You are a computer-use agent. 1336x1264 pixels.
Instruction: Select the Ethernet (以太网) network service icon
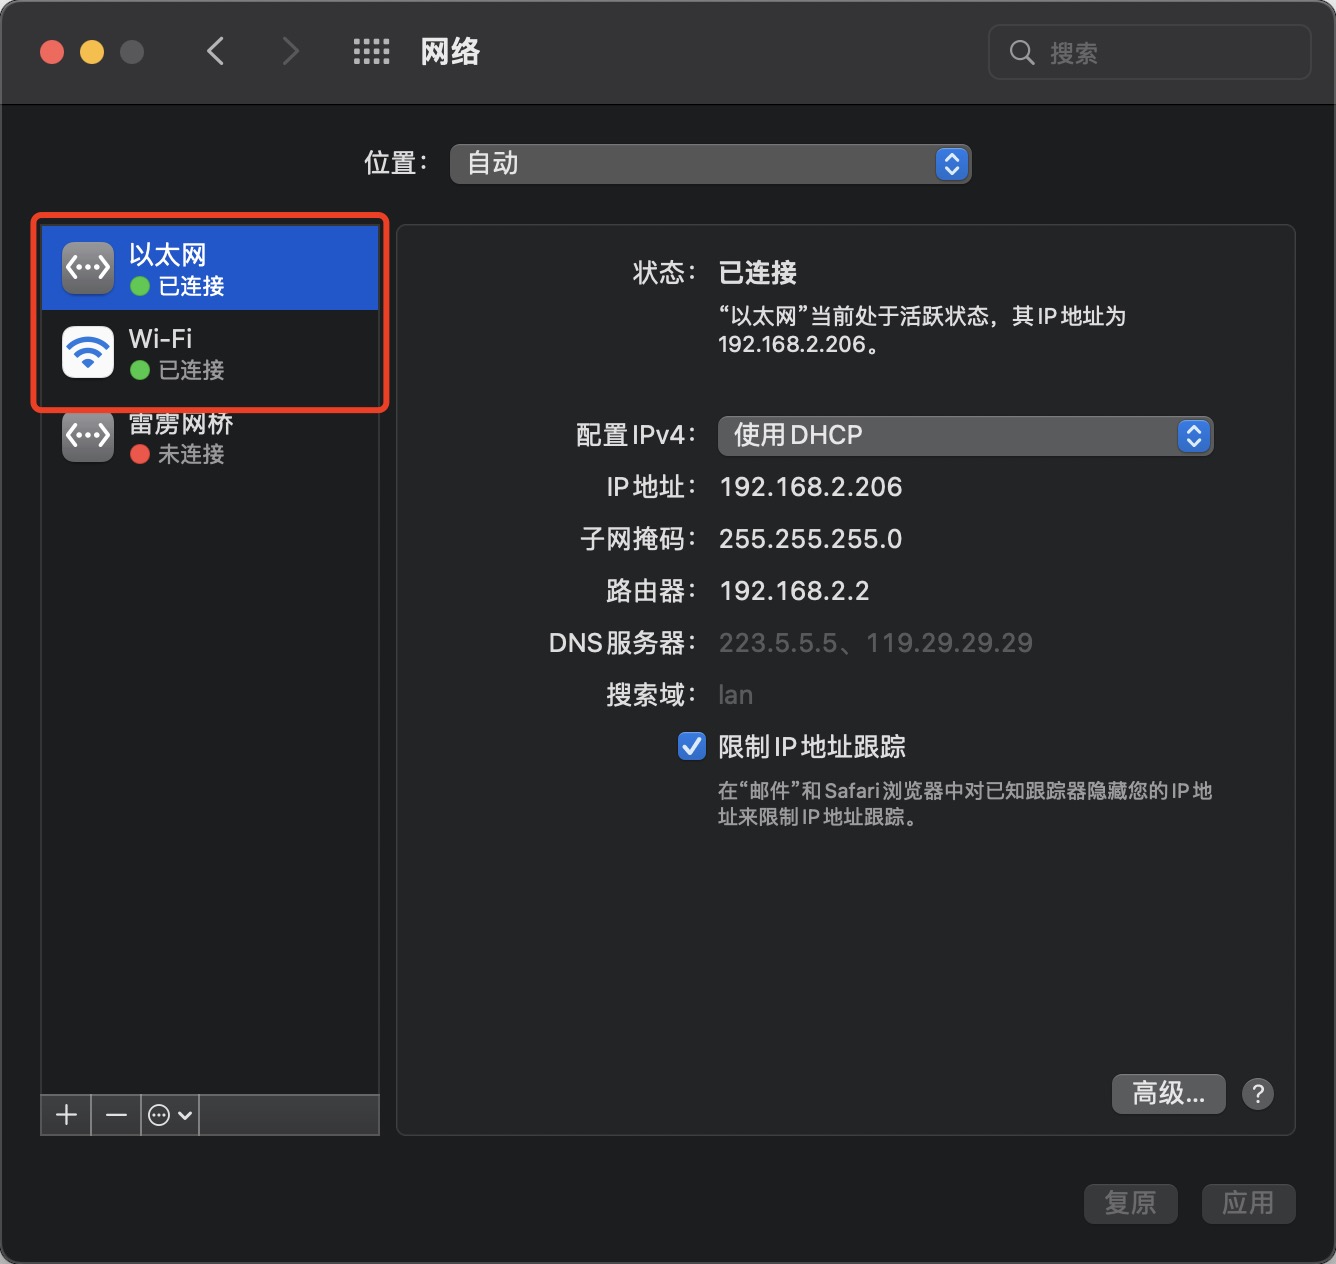87,266
